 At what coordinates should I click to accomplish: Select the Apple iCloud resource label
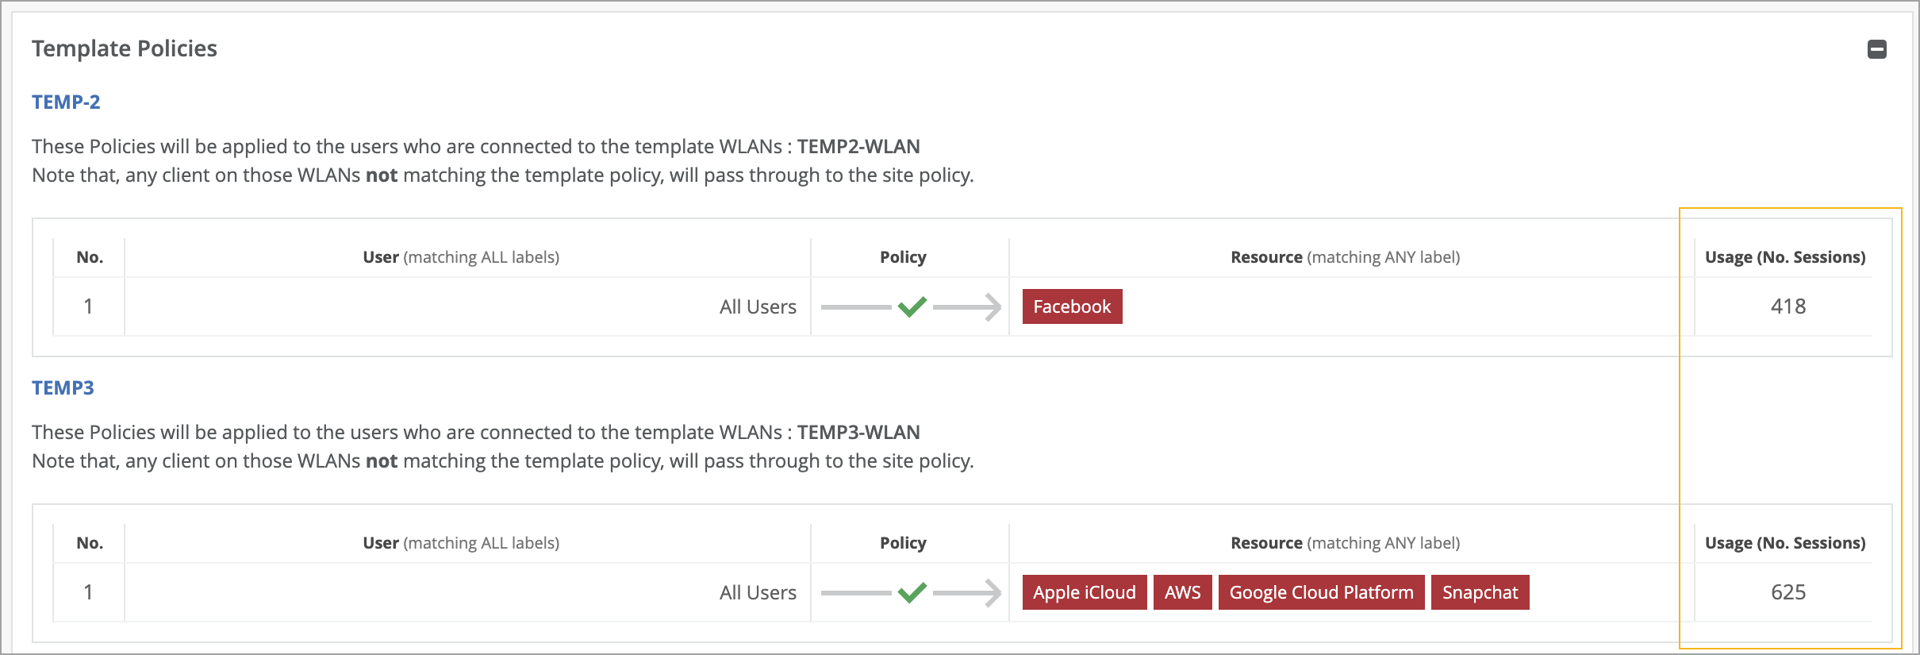1084,593
